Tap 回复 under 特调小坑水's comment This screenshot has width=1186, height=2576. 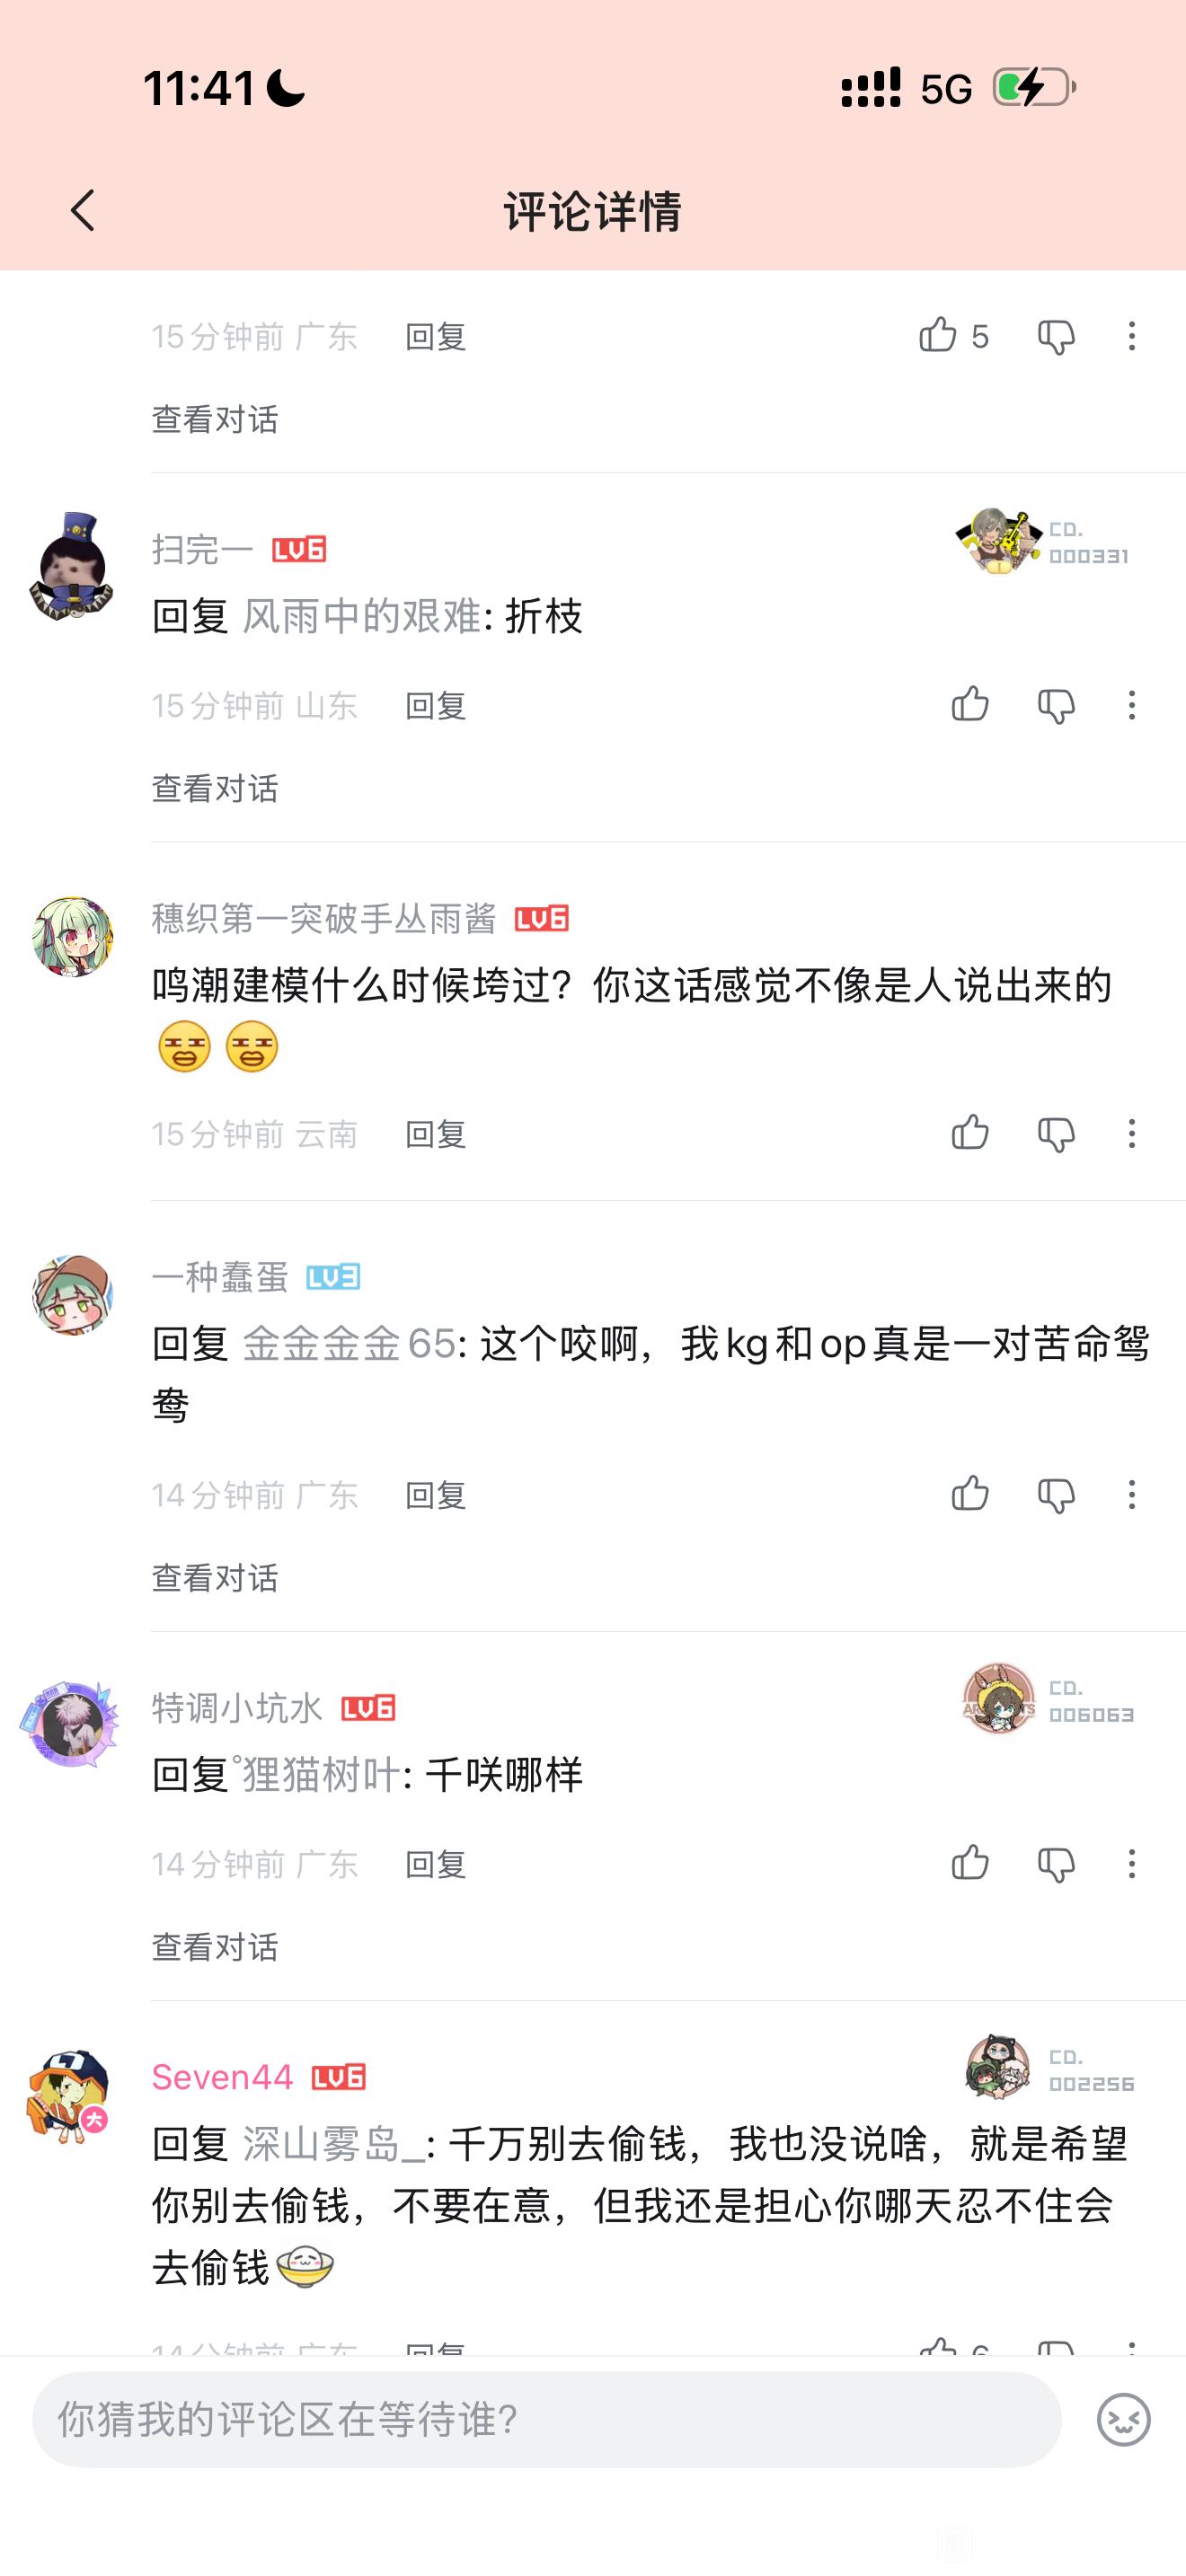tap(436, 1864)
